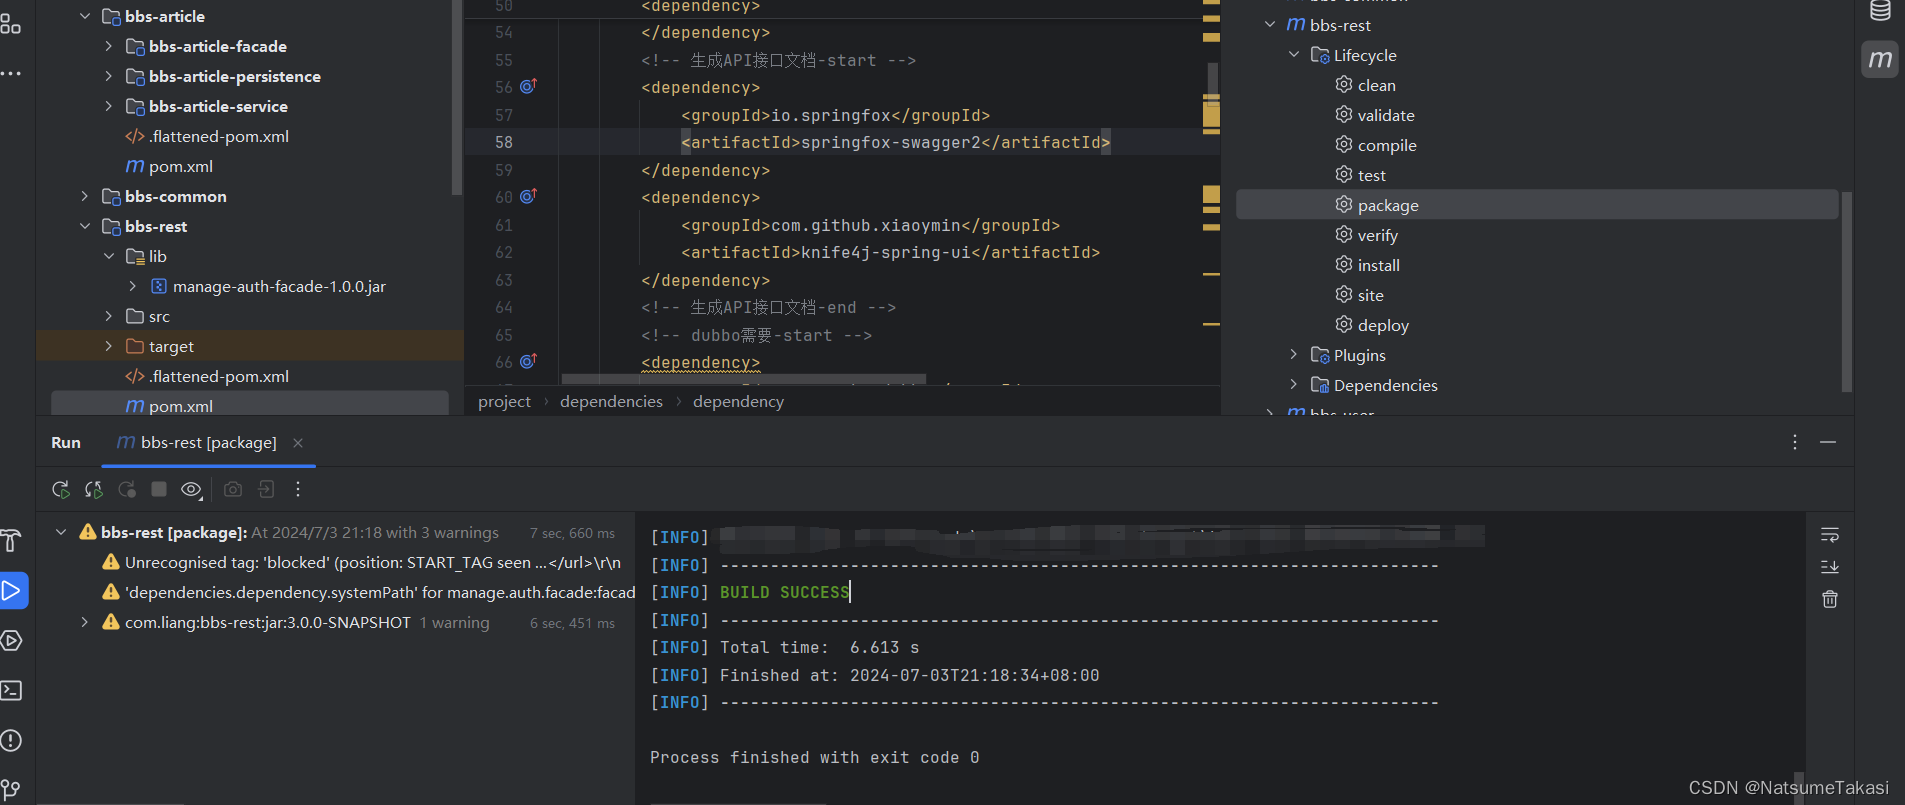
Task: Close the bbs-rest [package] run tab
Action: pyautogui.click(x=298, y=442)
